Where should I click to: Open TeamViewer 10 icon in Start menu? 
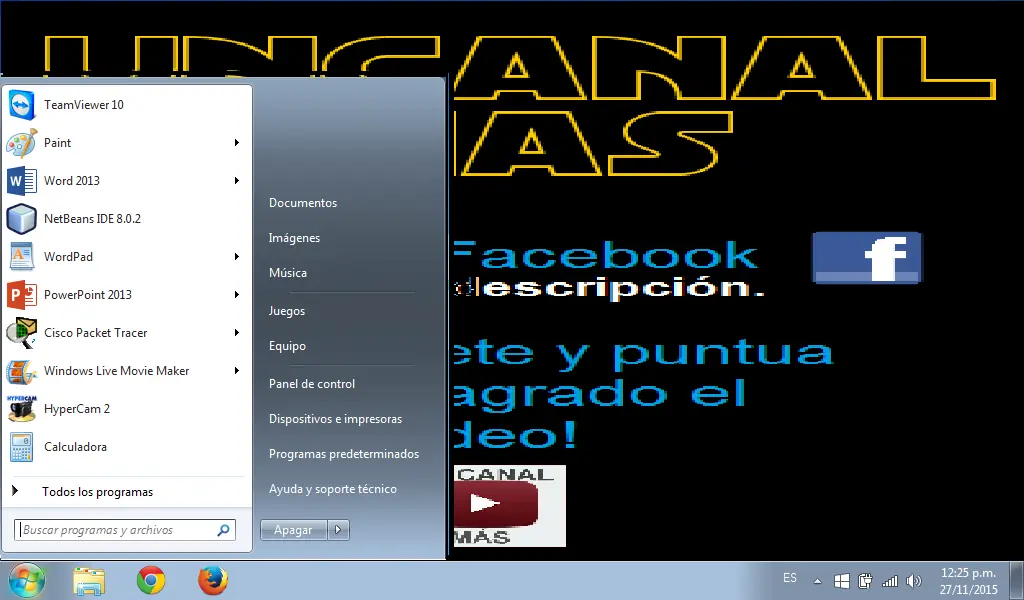coord(22,104)
